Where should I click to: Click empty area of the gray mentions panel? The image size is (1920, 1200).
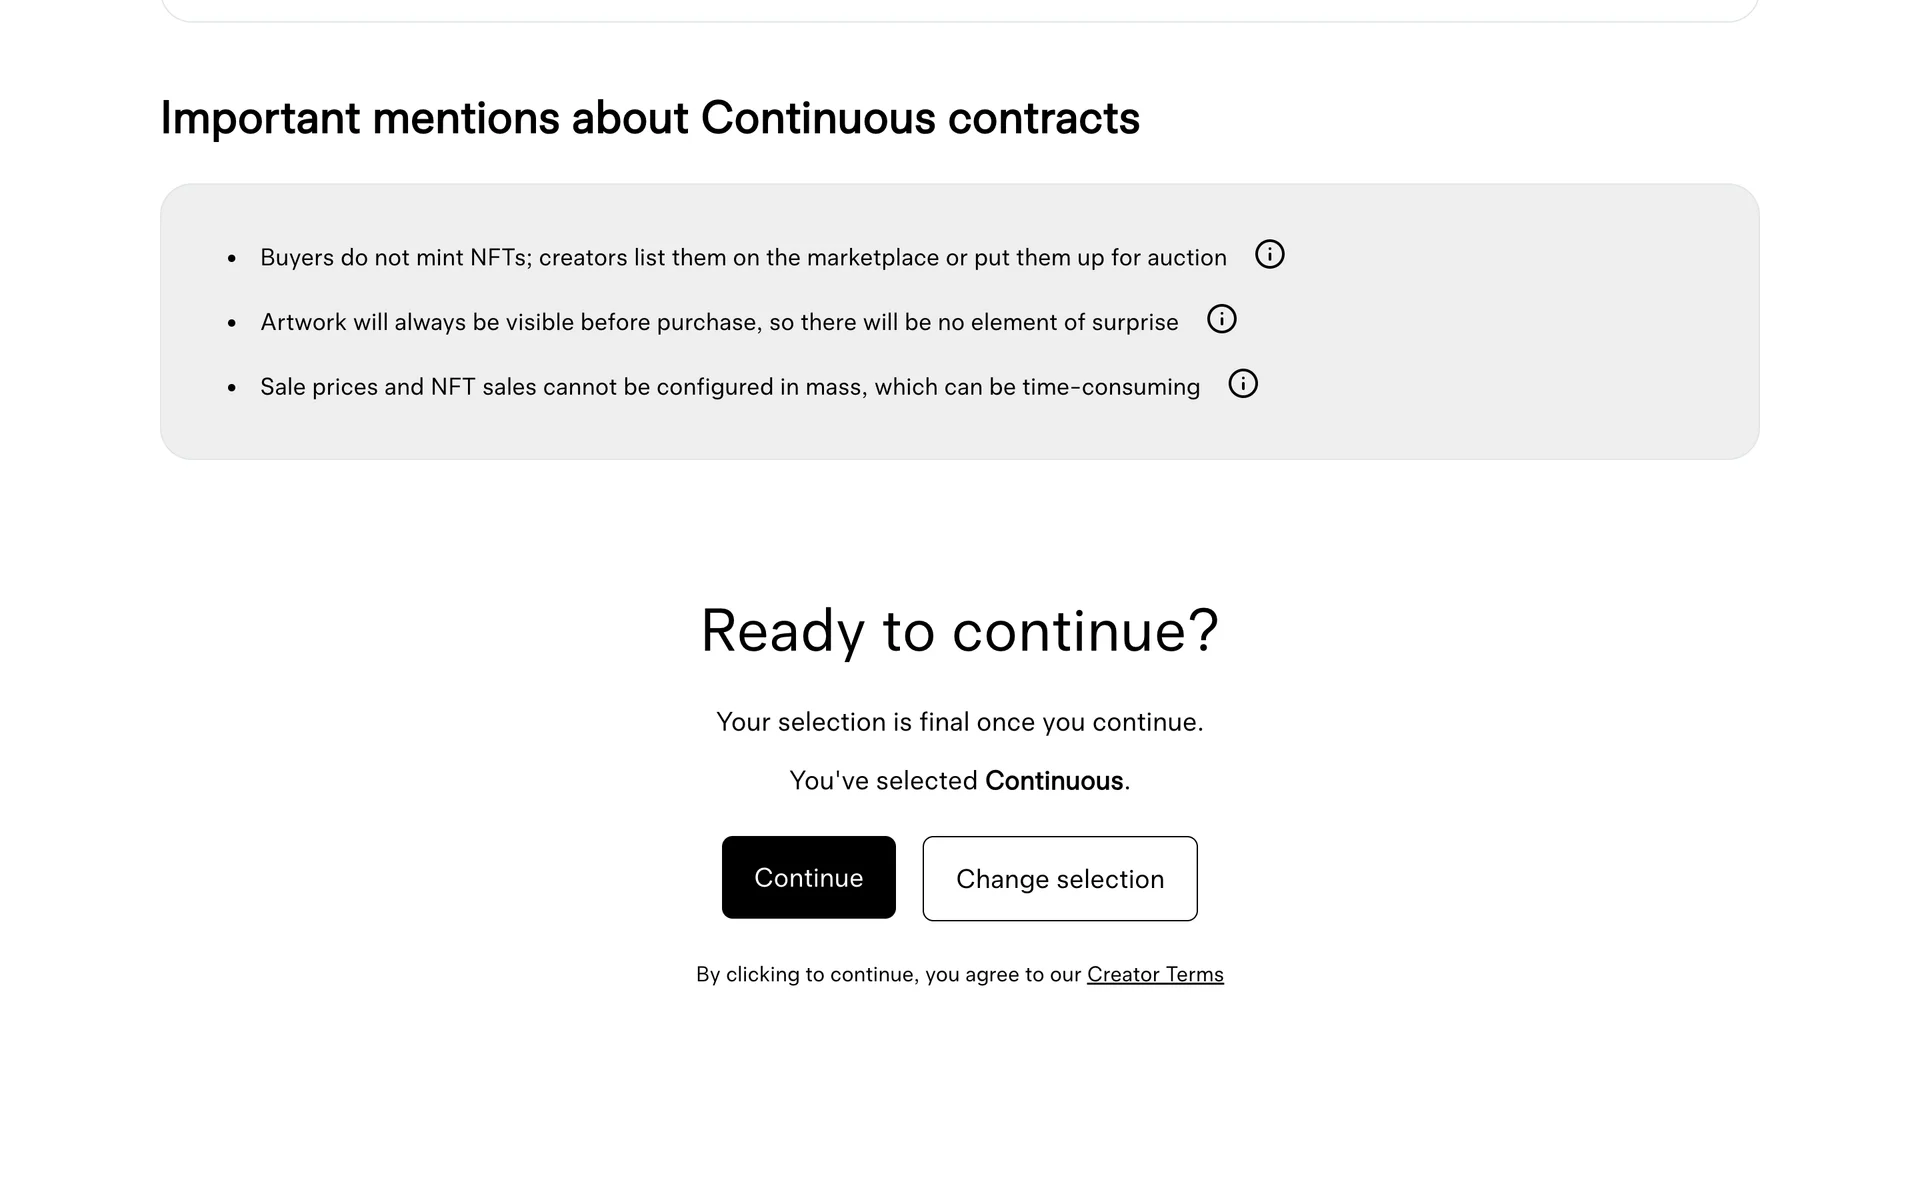[1550, 320]
